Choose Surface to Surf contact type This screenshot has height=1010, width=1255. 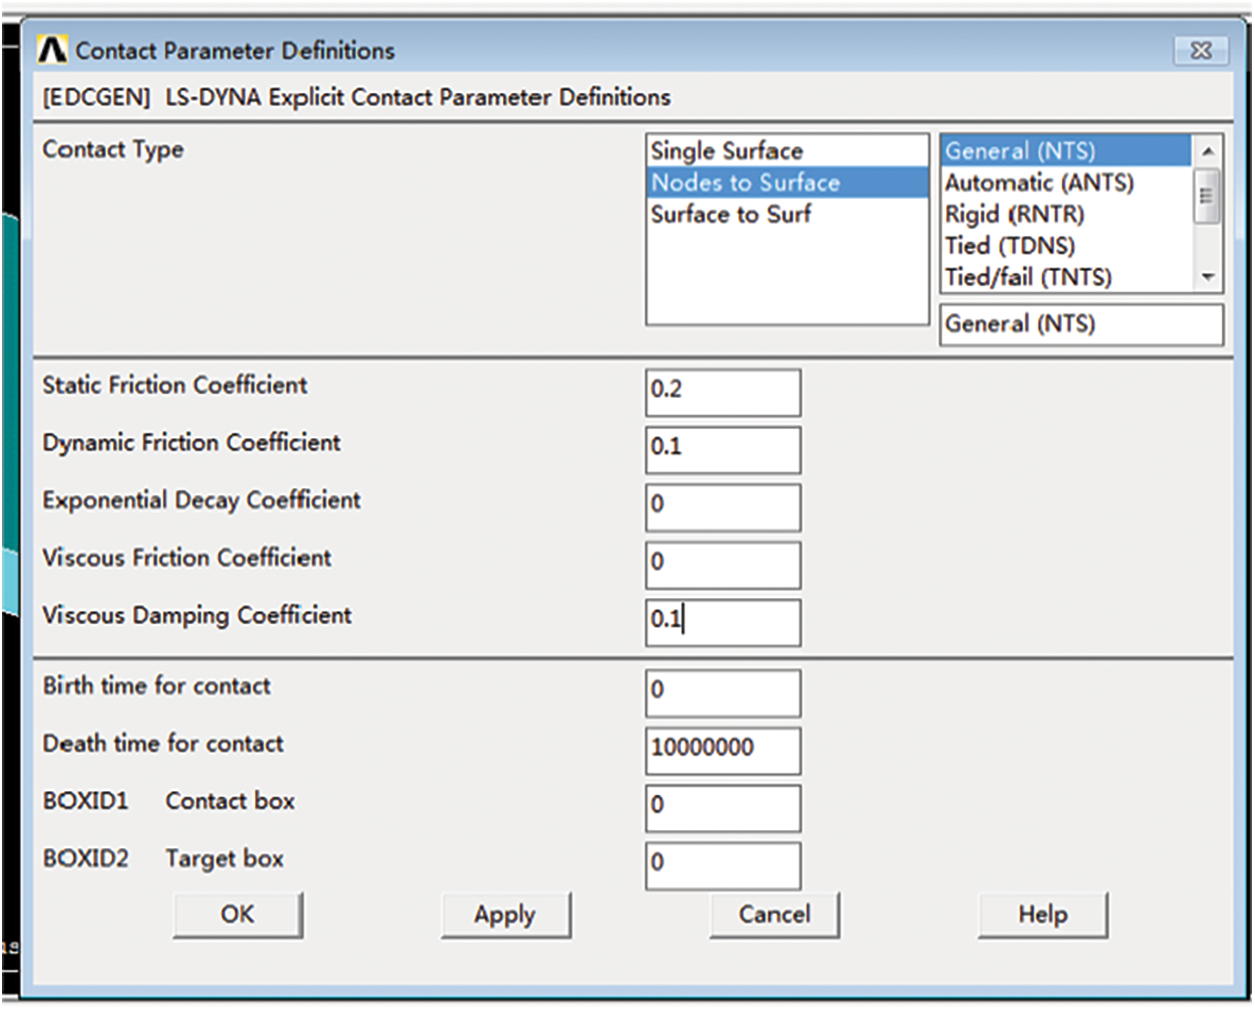tap(731, 214)
